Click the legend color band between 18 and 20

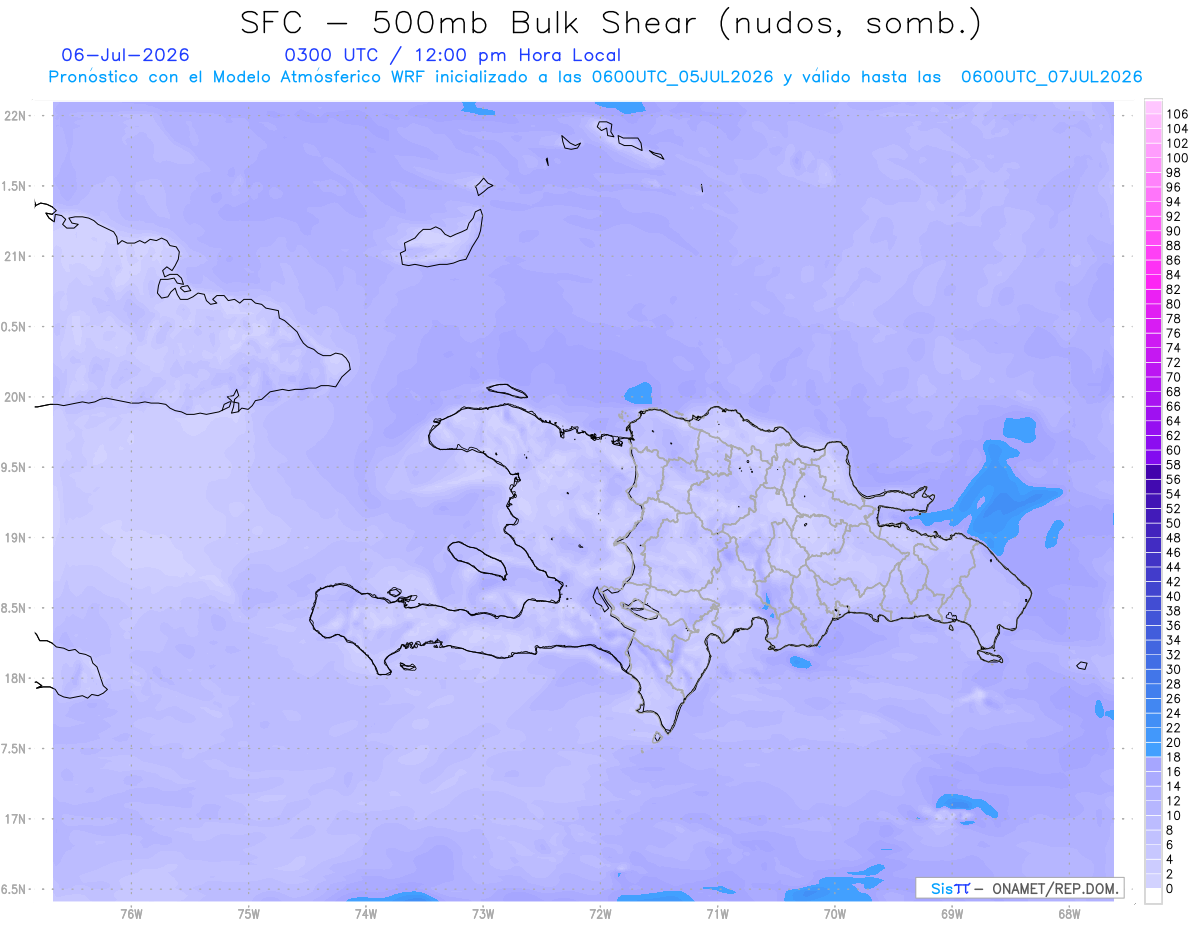click(x=1153, y=749)
